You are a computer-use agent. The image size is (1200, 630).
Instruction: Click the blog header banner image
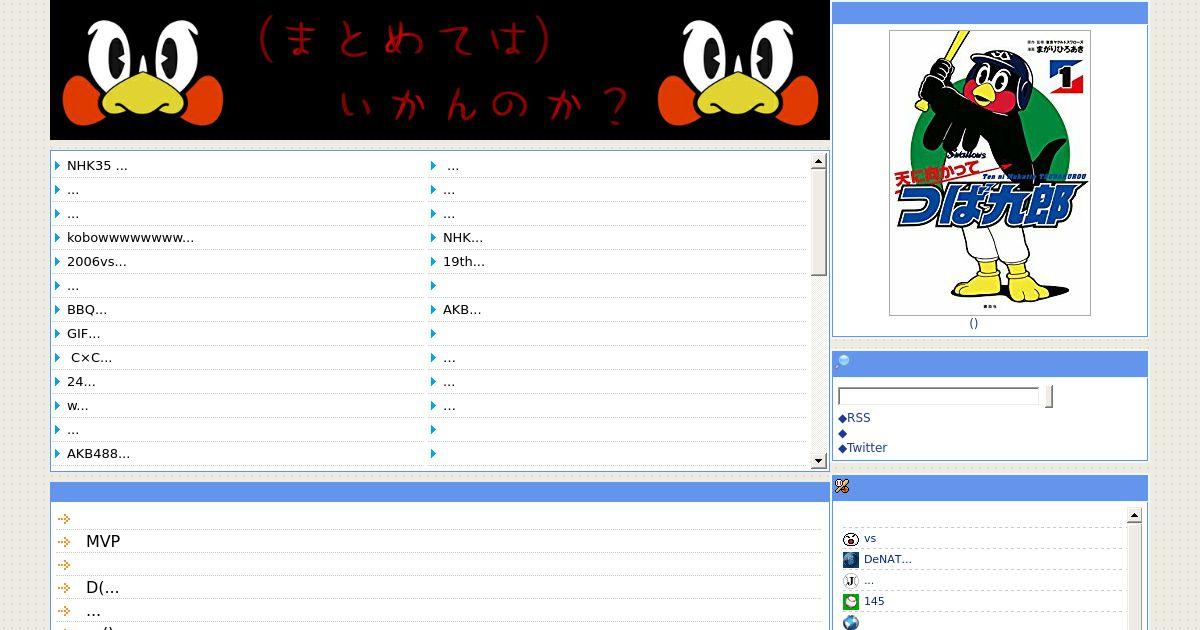tap(440, 70)
